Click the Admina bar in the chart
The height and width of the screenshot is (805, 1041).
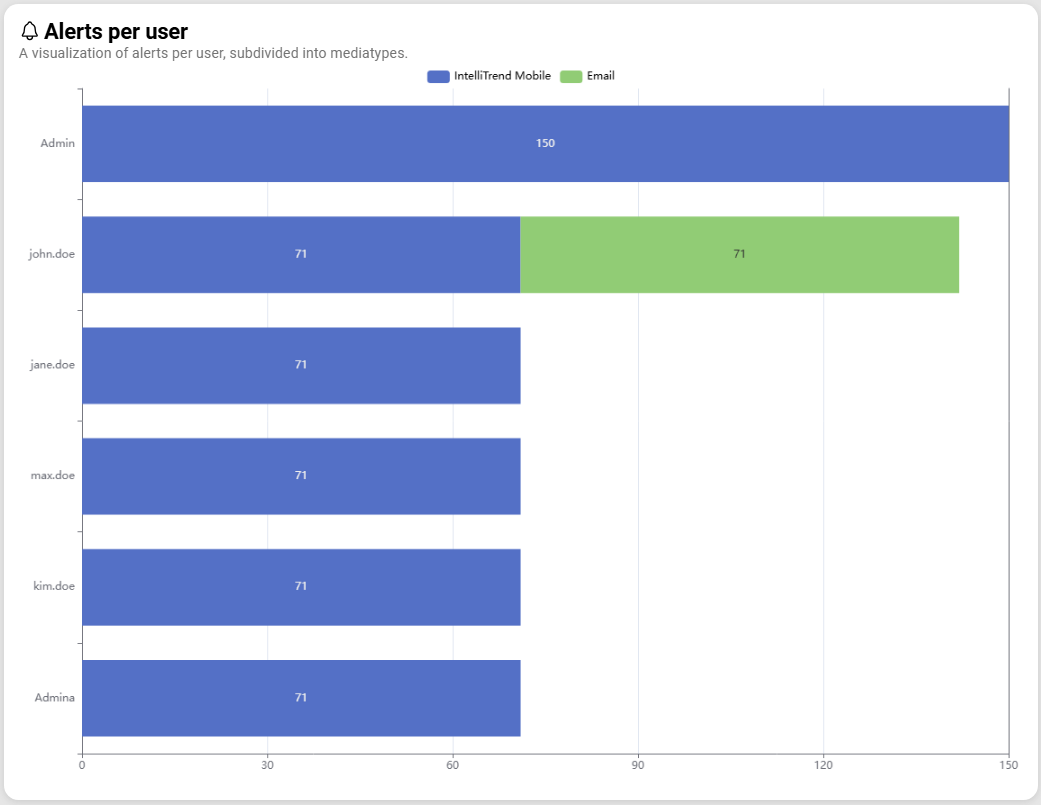tap(301, 698)
